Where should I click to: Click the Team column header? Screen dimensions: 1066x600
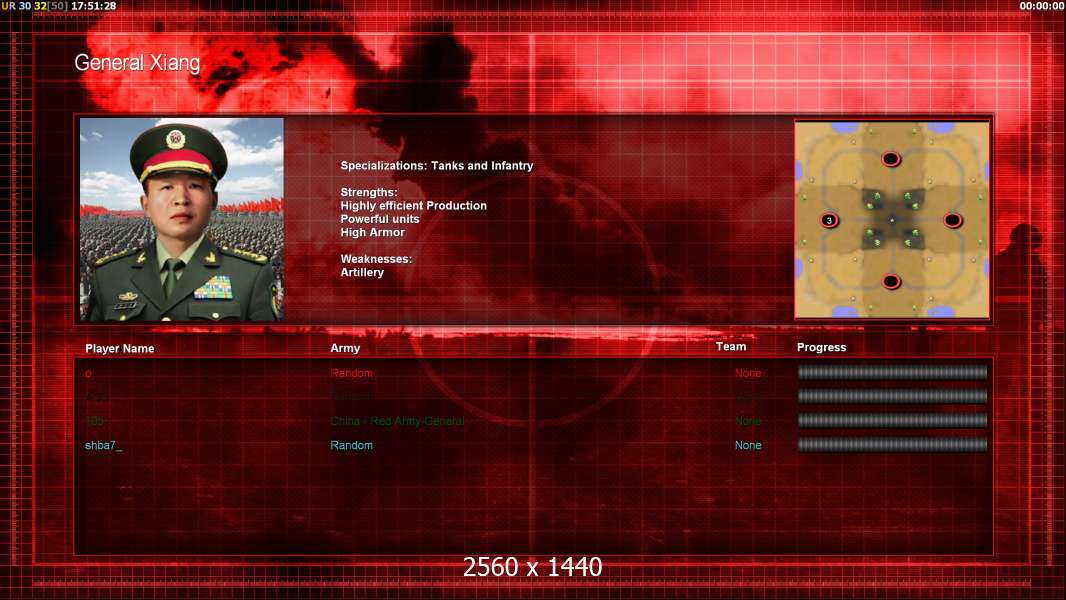(731, 347)
